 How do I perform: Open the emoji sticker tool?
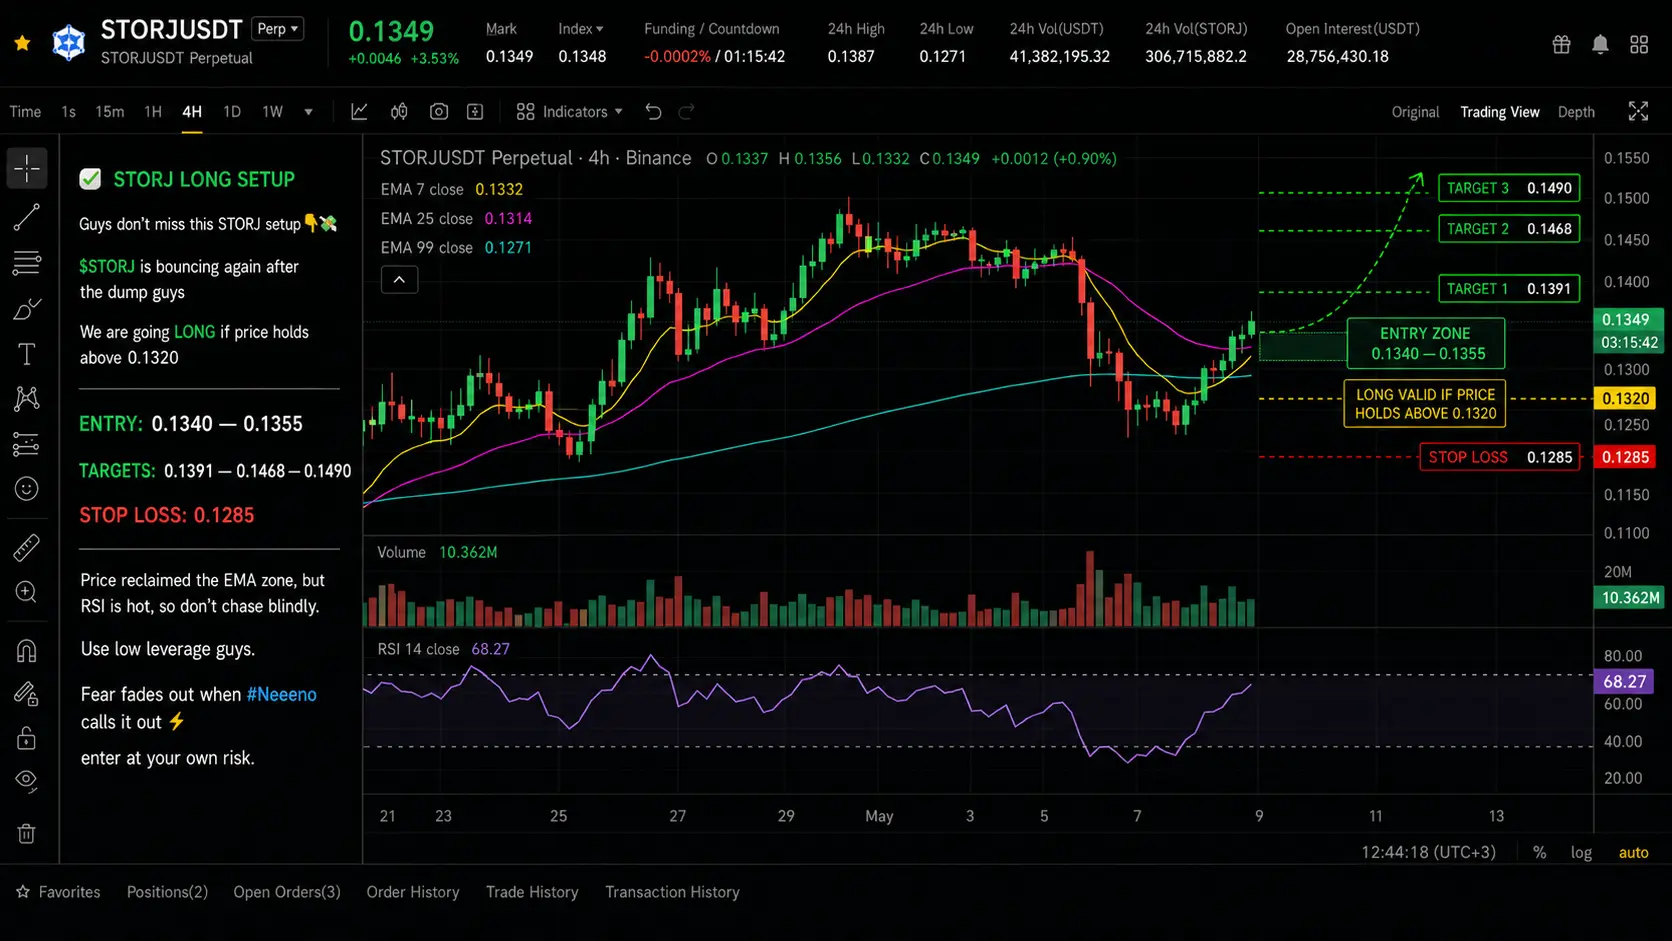pyautogui.click(x=27, y=488)
